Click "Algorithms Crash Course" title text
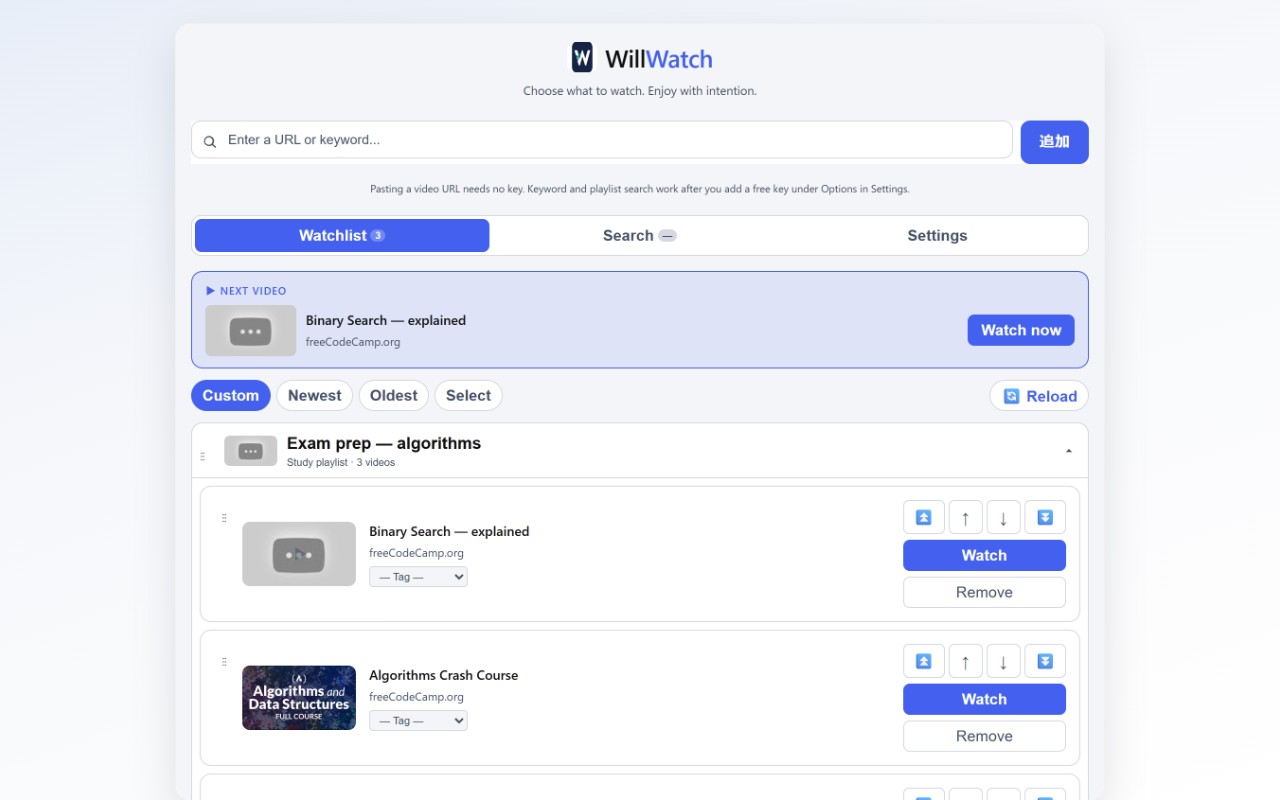This screenshot has width=1280, height=800. click(x=444, y=675)
